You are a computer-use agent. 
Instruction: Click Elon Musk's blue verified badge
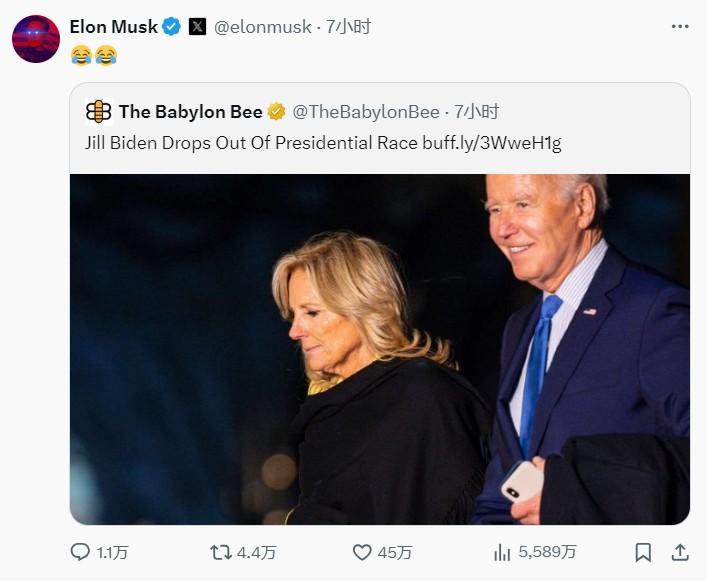172,27
